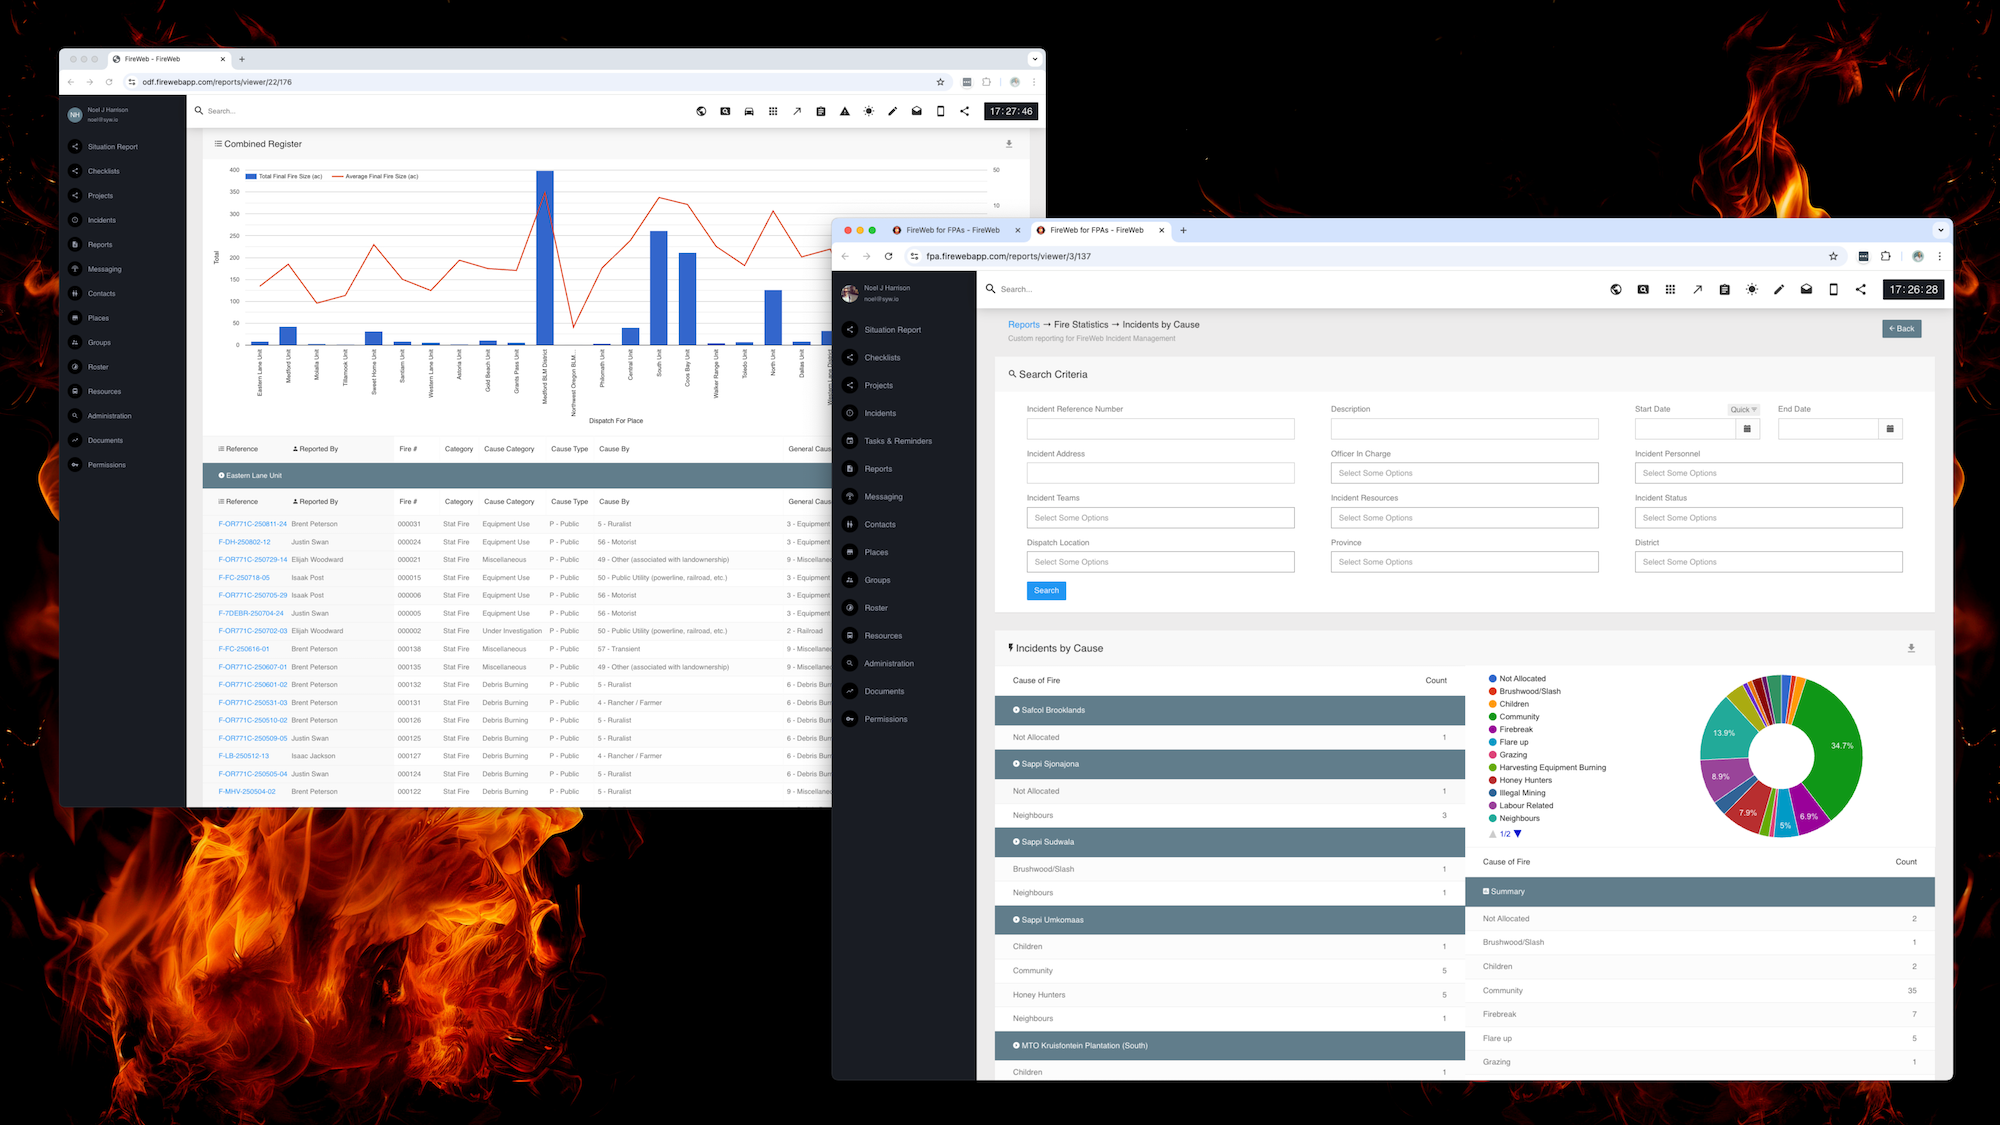The height and width of the screenshot is (1125, 2000).
Task: Open the Officer In Charge select box
Action: [1464, 473]
